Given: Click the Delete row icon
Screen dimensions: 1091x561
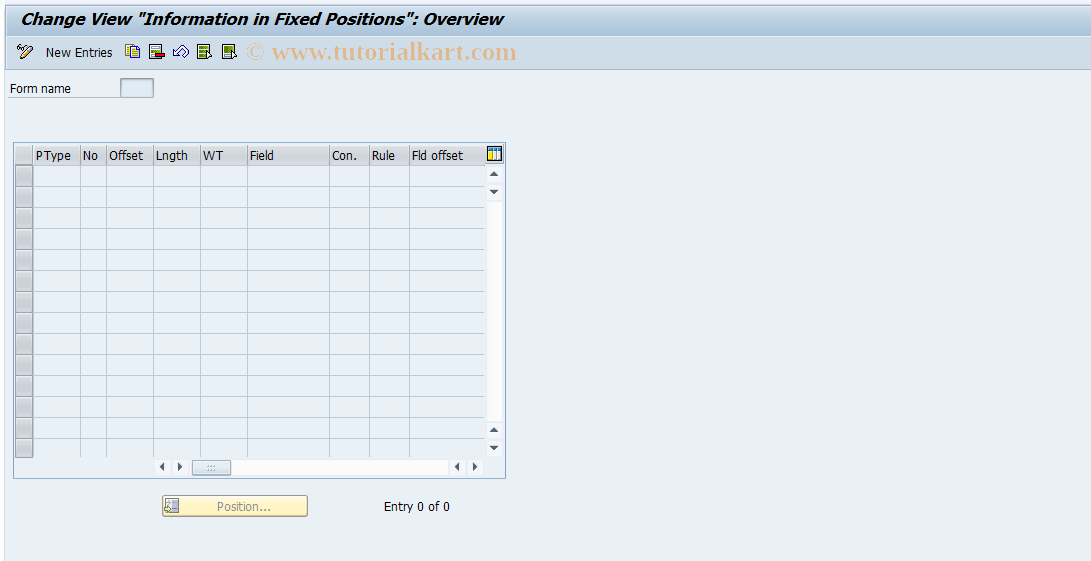Looking at the screenshot, I should (157, 52).
